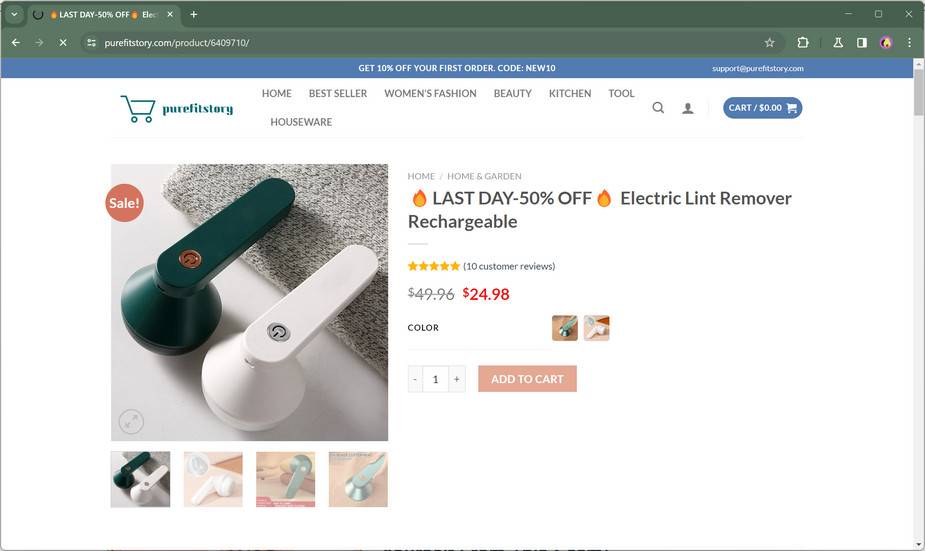Open the user account icon

click(688, 108)
